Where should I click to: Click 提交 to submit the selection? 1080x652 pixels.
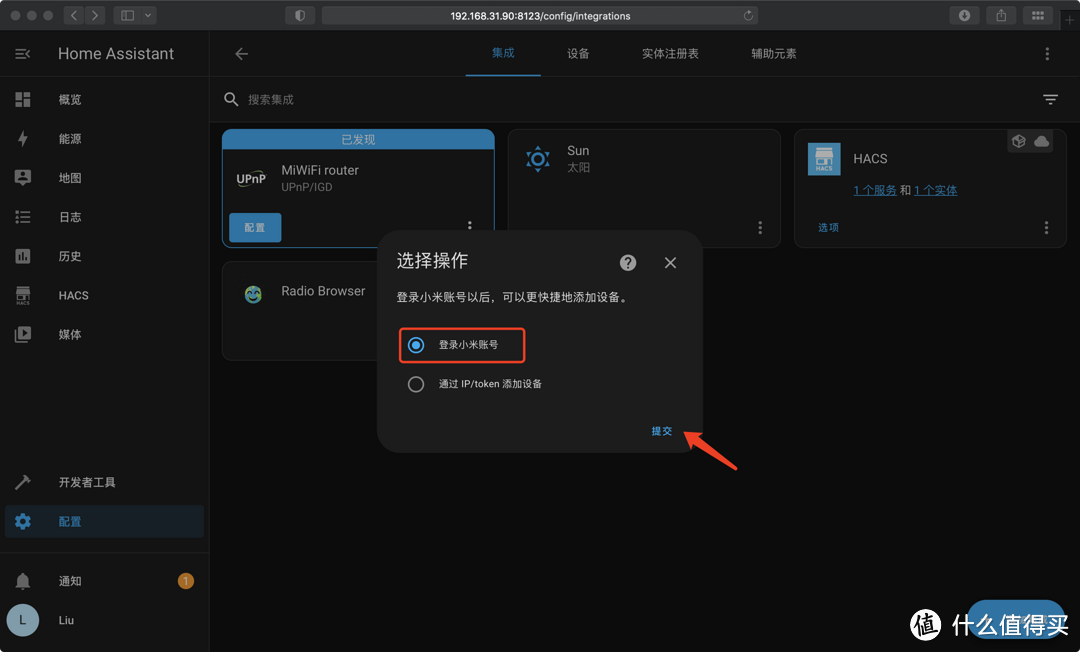[661, 431]
